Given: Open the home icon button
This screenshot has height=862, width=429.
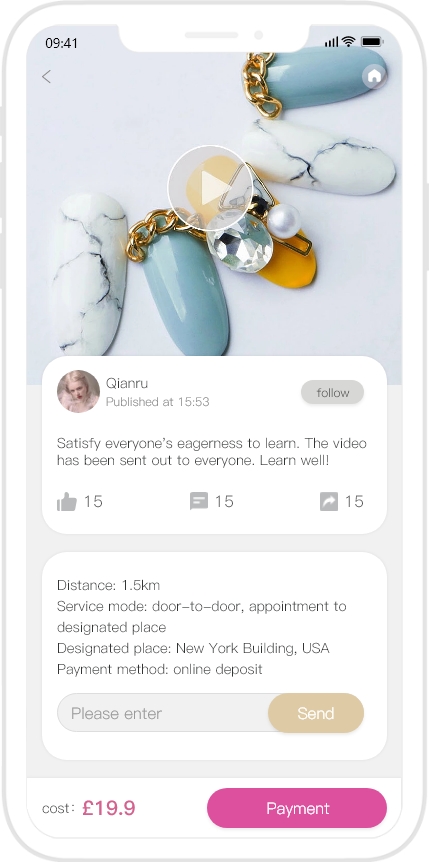Looking at the screenshot, I should [x=375, y=76].
